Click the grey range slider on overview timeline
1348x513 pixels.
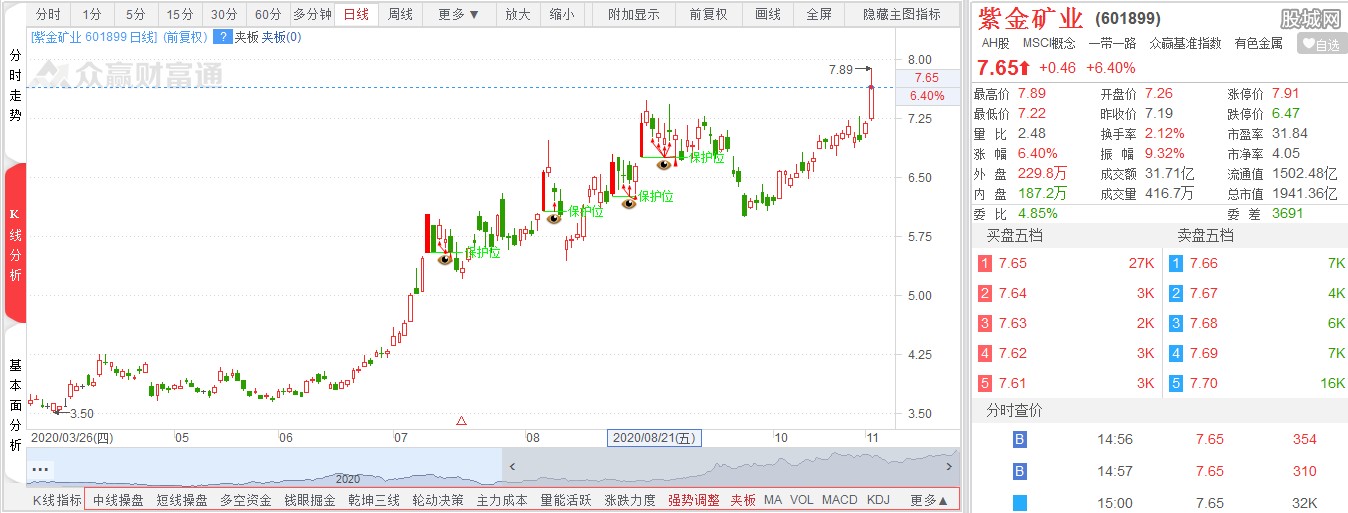click(x=730, y=466)
